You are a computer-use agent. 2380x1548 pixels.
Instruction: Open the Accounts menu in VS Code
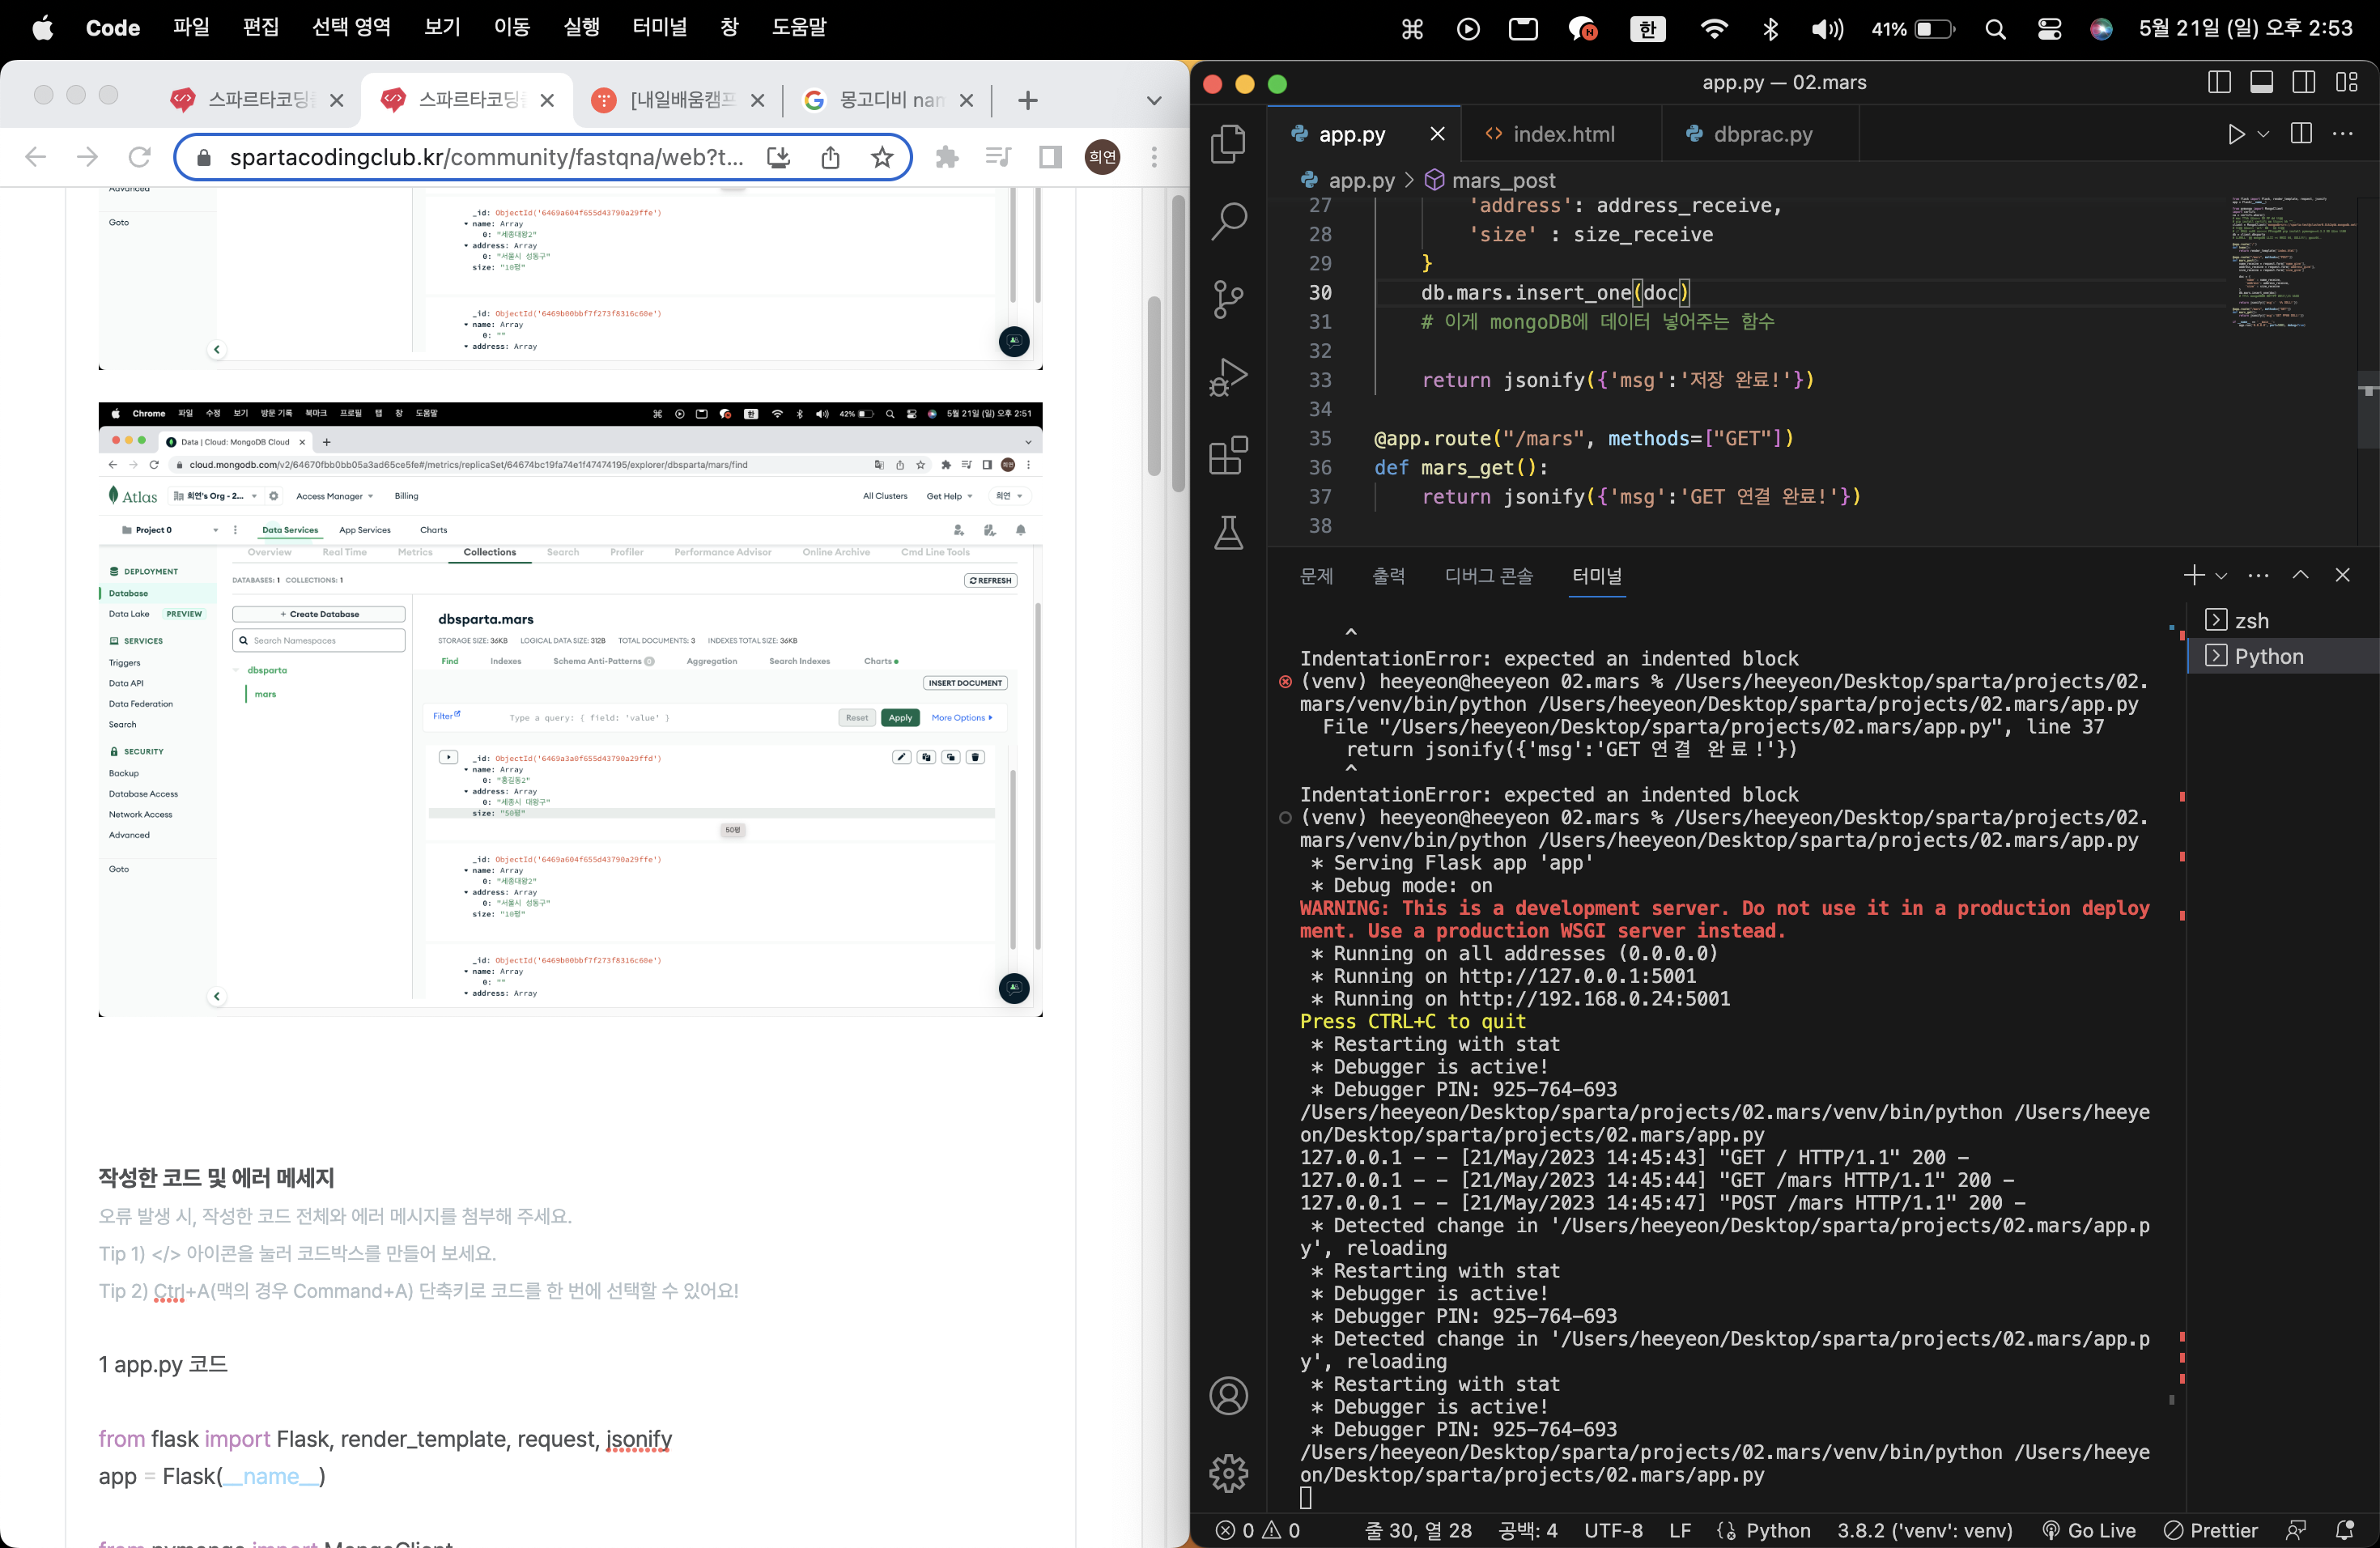[1228, 1396]
